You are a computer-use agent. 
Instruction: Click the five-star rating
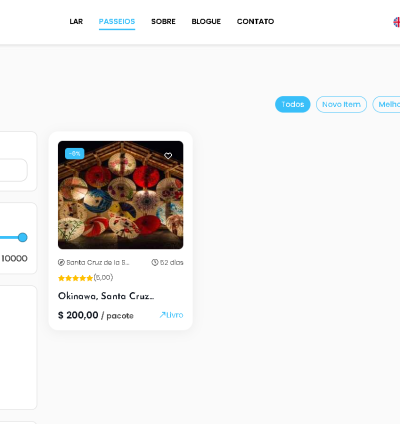pyautogui.click(x=75, y=278)
